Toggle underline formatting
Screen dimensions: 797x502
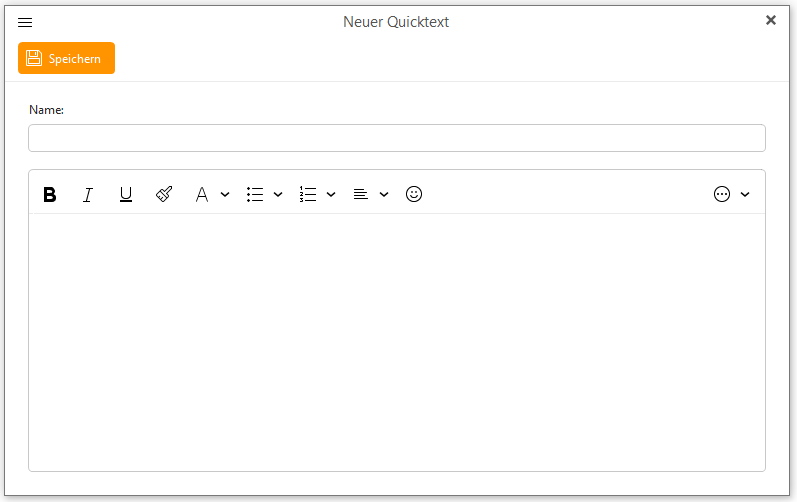coord(126,195)
